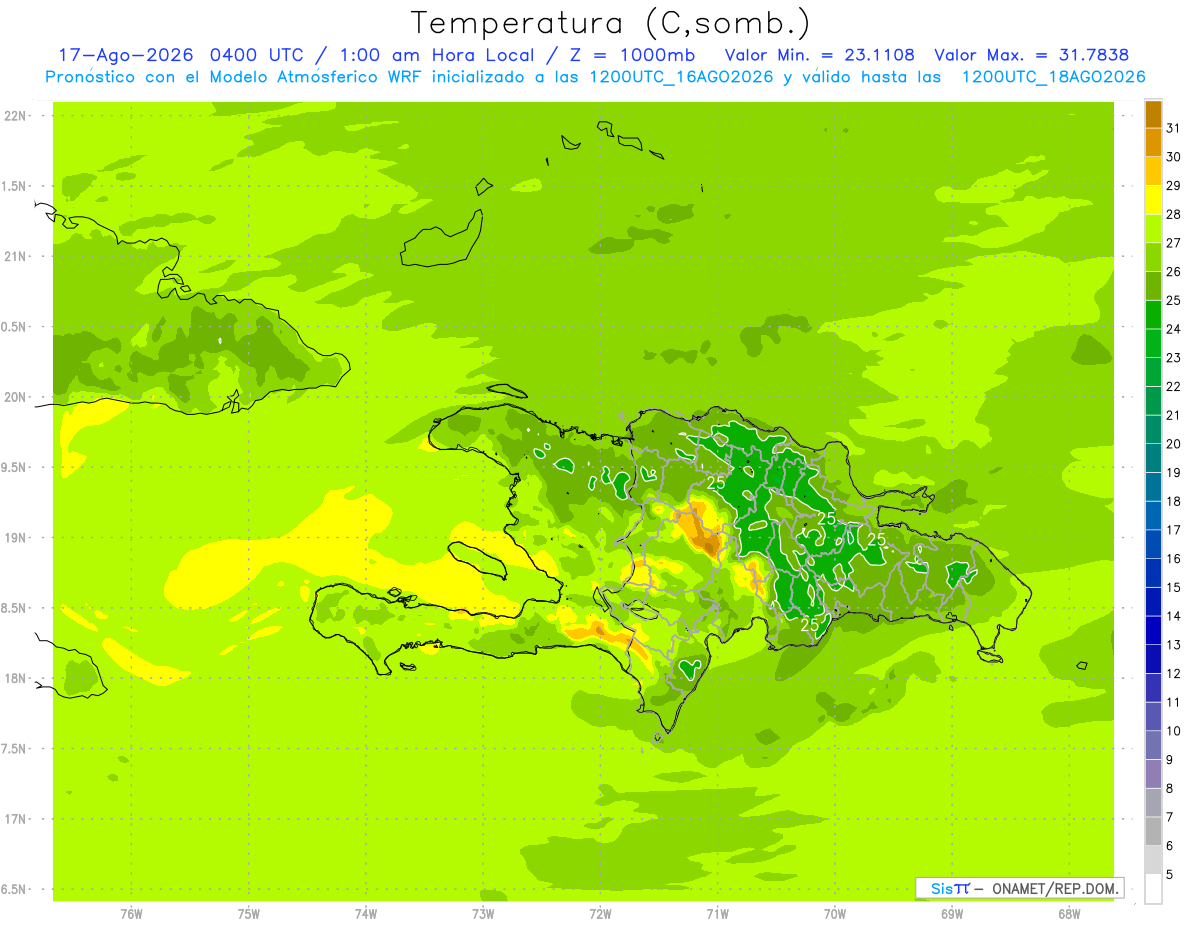Select the 'Z = 1000mb' level text
1200x927 pixels.
pyautogui.click(x=632, y=55)
